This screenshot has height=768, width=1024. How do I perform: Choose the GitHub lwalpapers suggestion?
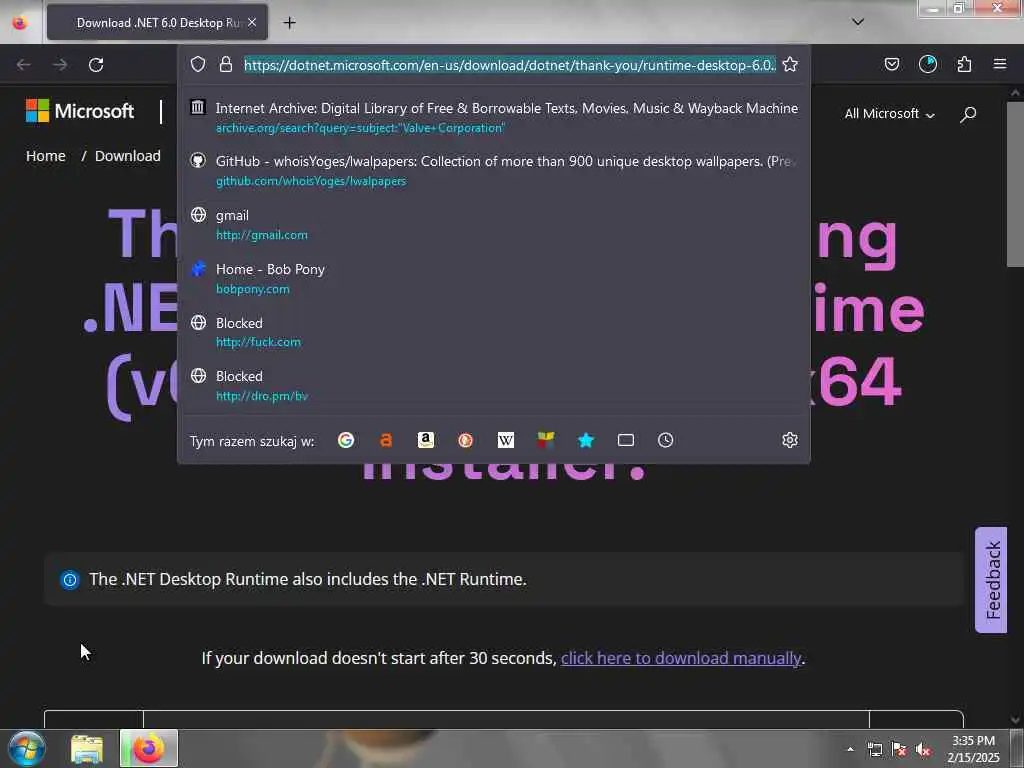(x=494, y=170)
